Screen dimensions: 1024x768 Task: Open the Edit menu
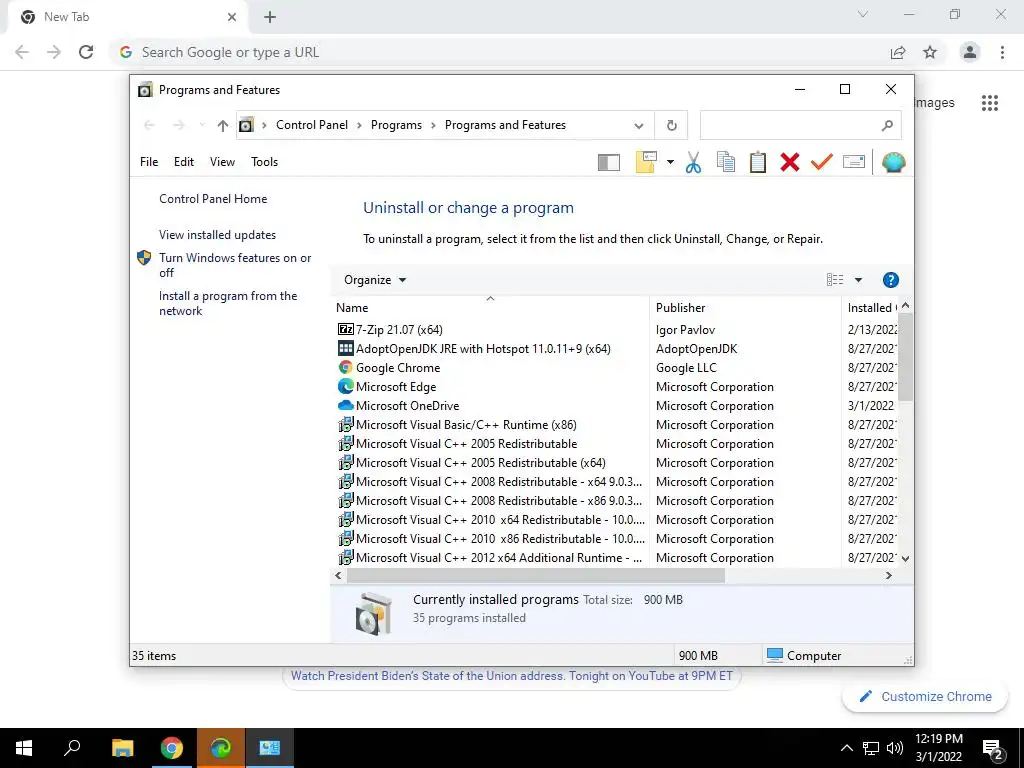184,162
